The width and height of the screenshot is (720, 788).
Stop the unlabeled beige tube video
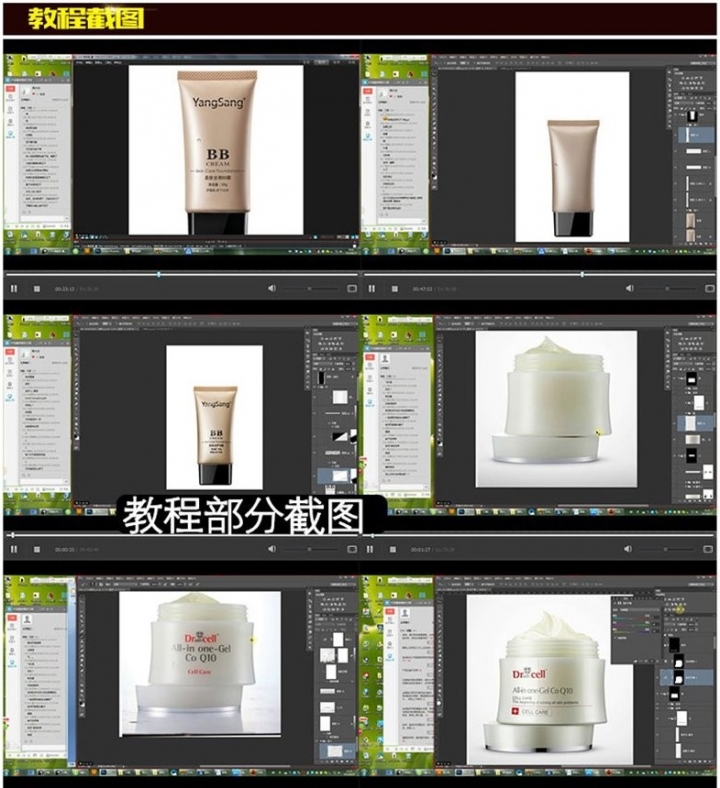395,288
